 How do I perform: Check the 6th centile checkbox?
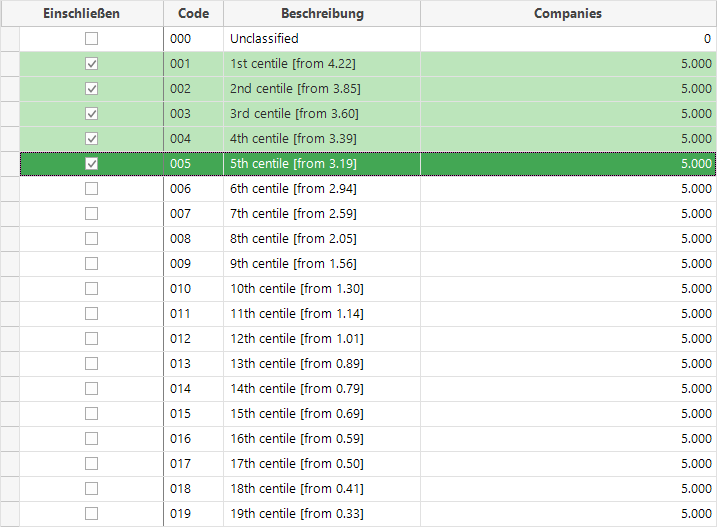91,188
